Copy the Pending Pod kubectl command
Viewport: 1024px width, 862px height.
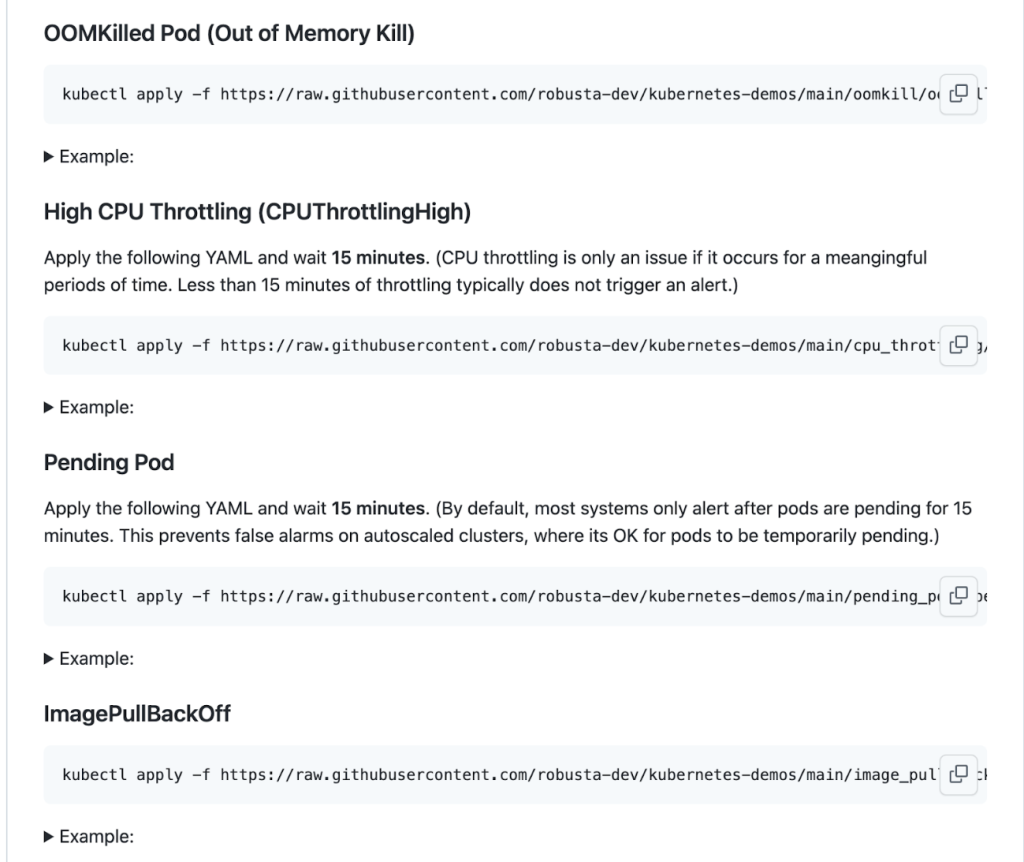tap(959, 596)
